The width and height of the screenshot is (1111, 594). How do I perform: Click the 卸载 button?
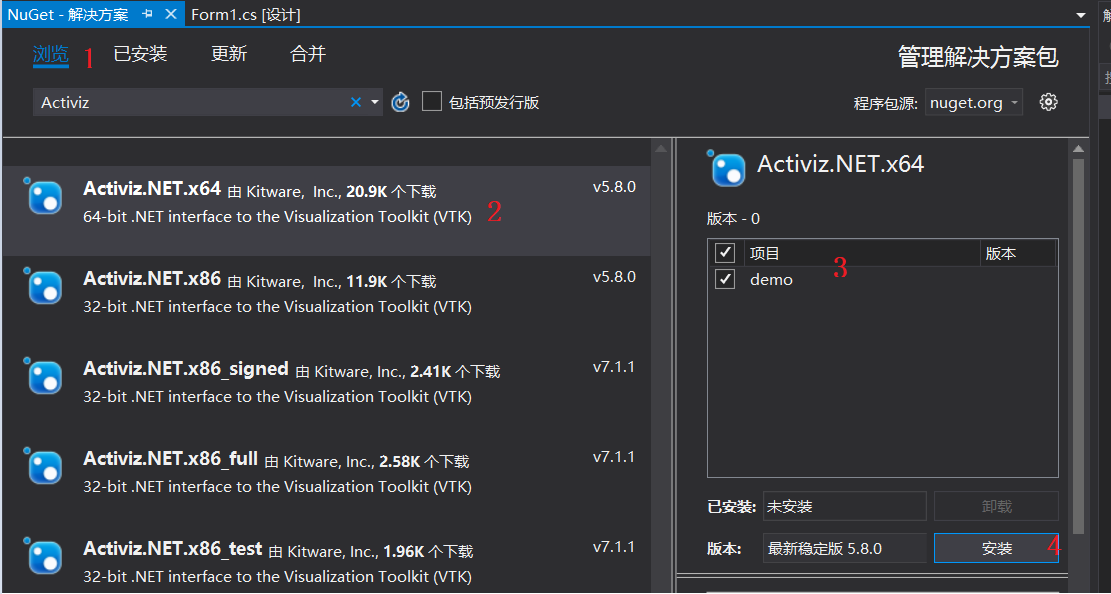(996, 506)
